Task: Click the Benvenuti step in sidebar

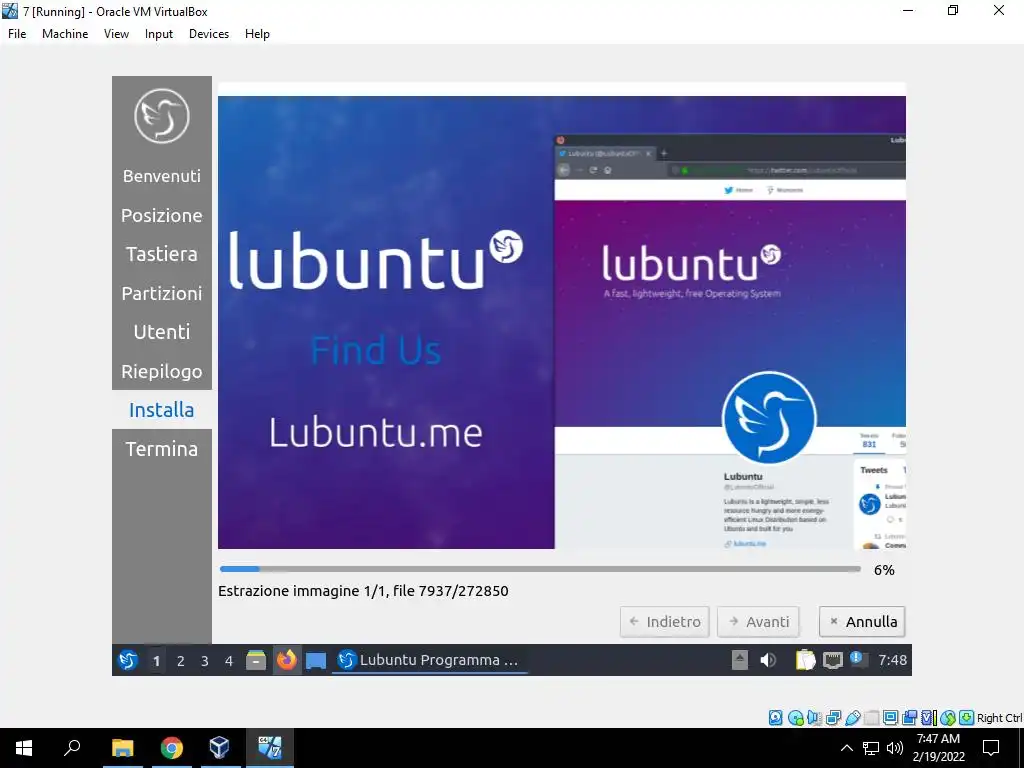Action: click(x=162, y=176)
